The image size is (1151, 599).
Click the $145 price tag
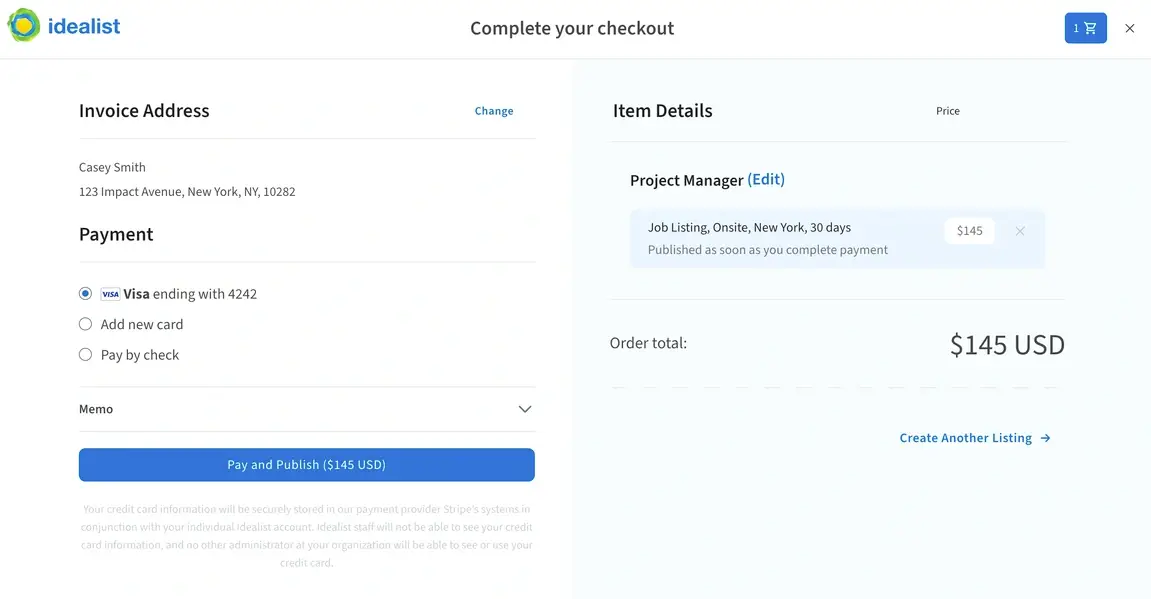coord(968,230)
